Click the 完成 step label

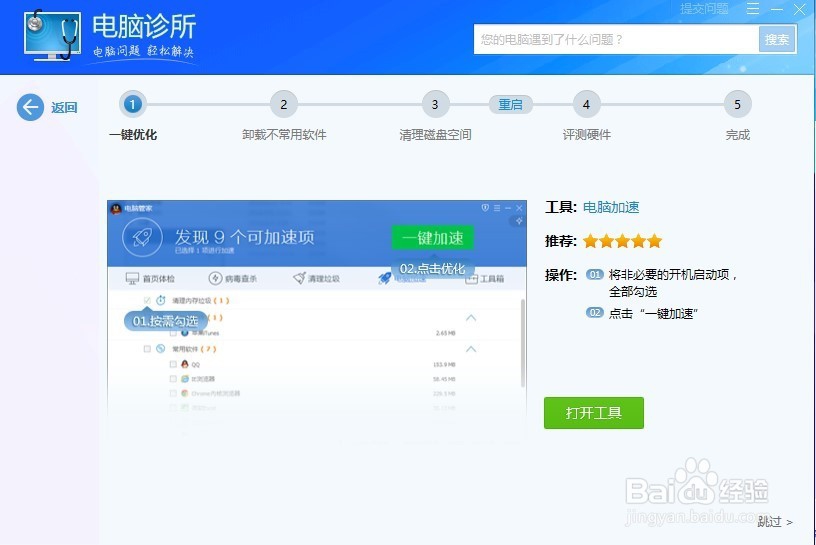[737, 135]
